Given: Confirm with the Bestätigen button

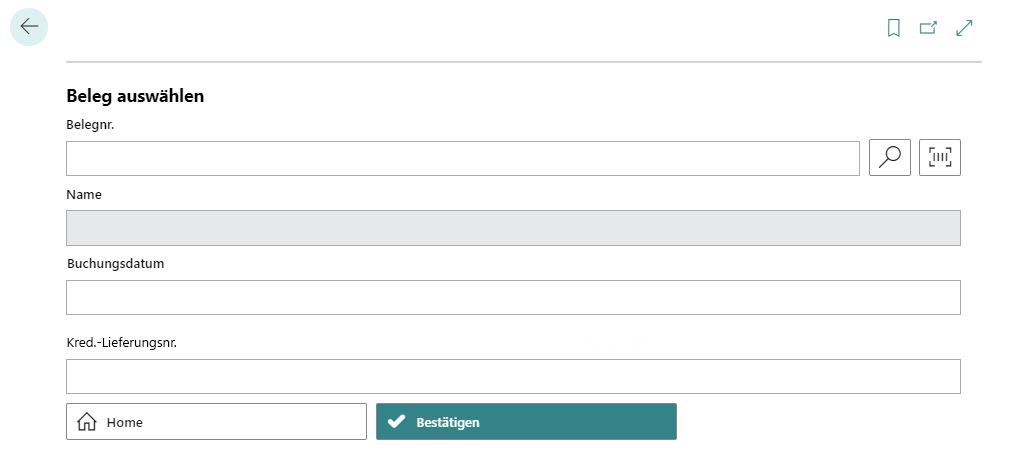Looking at the screenshot, I should point(526,422).
